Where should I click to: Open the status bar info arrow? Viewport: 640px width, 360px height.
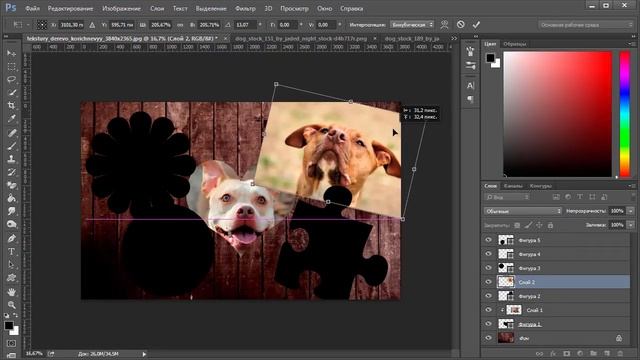(144, 354)
